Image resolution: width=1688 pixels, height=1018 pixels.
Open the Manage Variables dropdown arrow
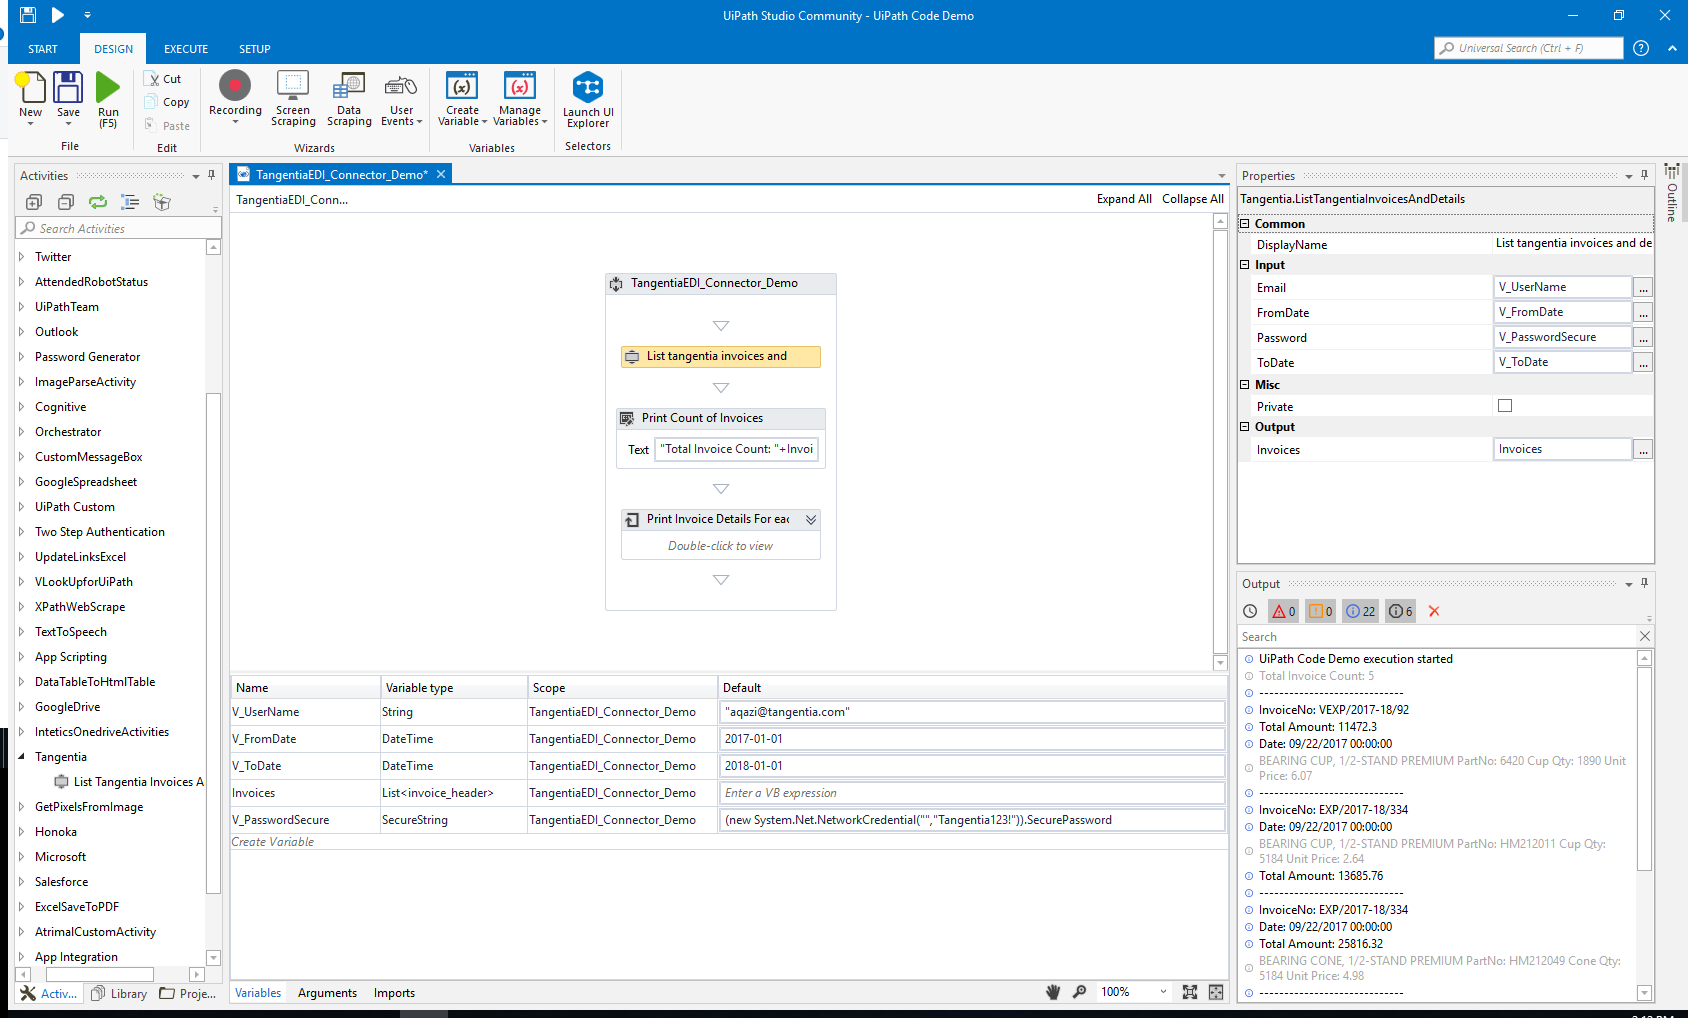[545, 122]
